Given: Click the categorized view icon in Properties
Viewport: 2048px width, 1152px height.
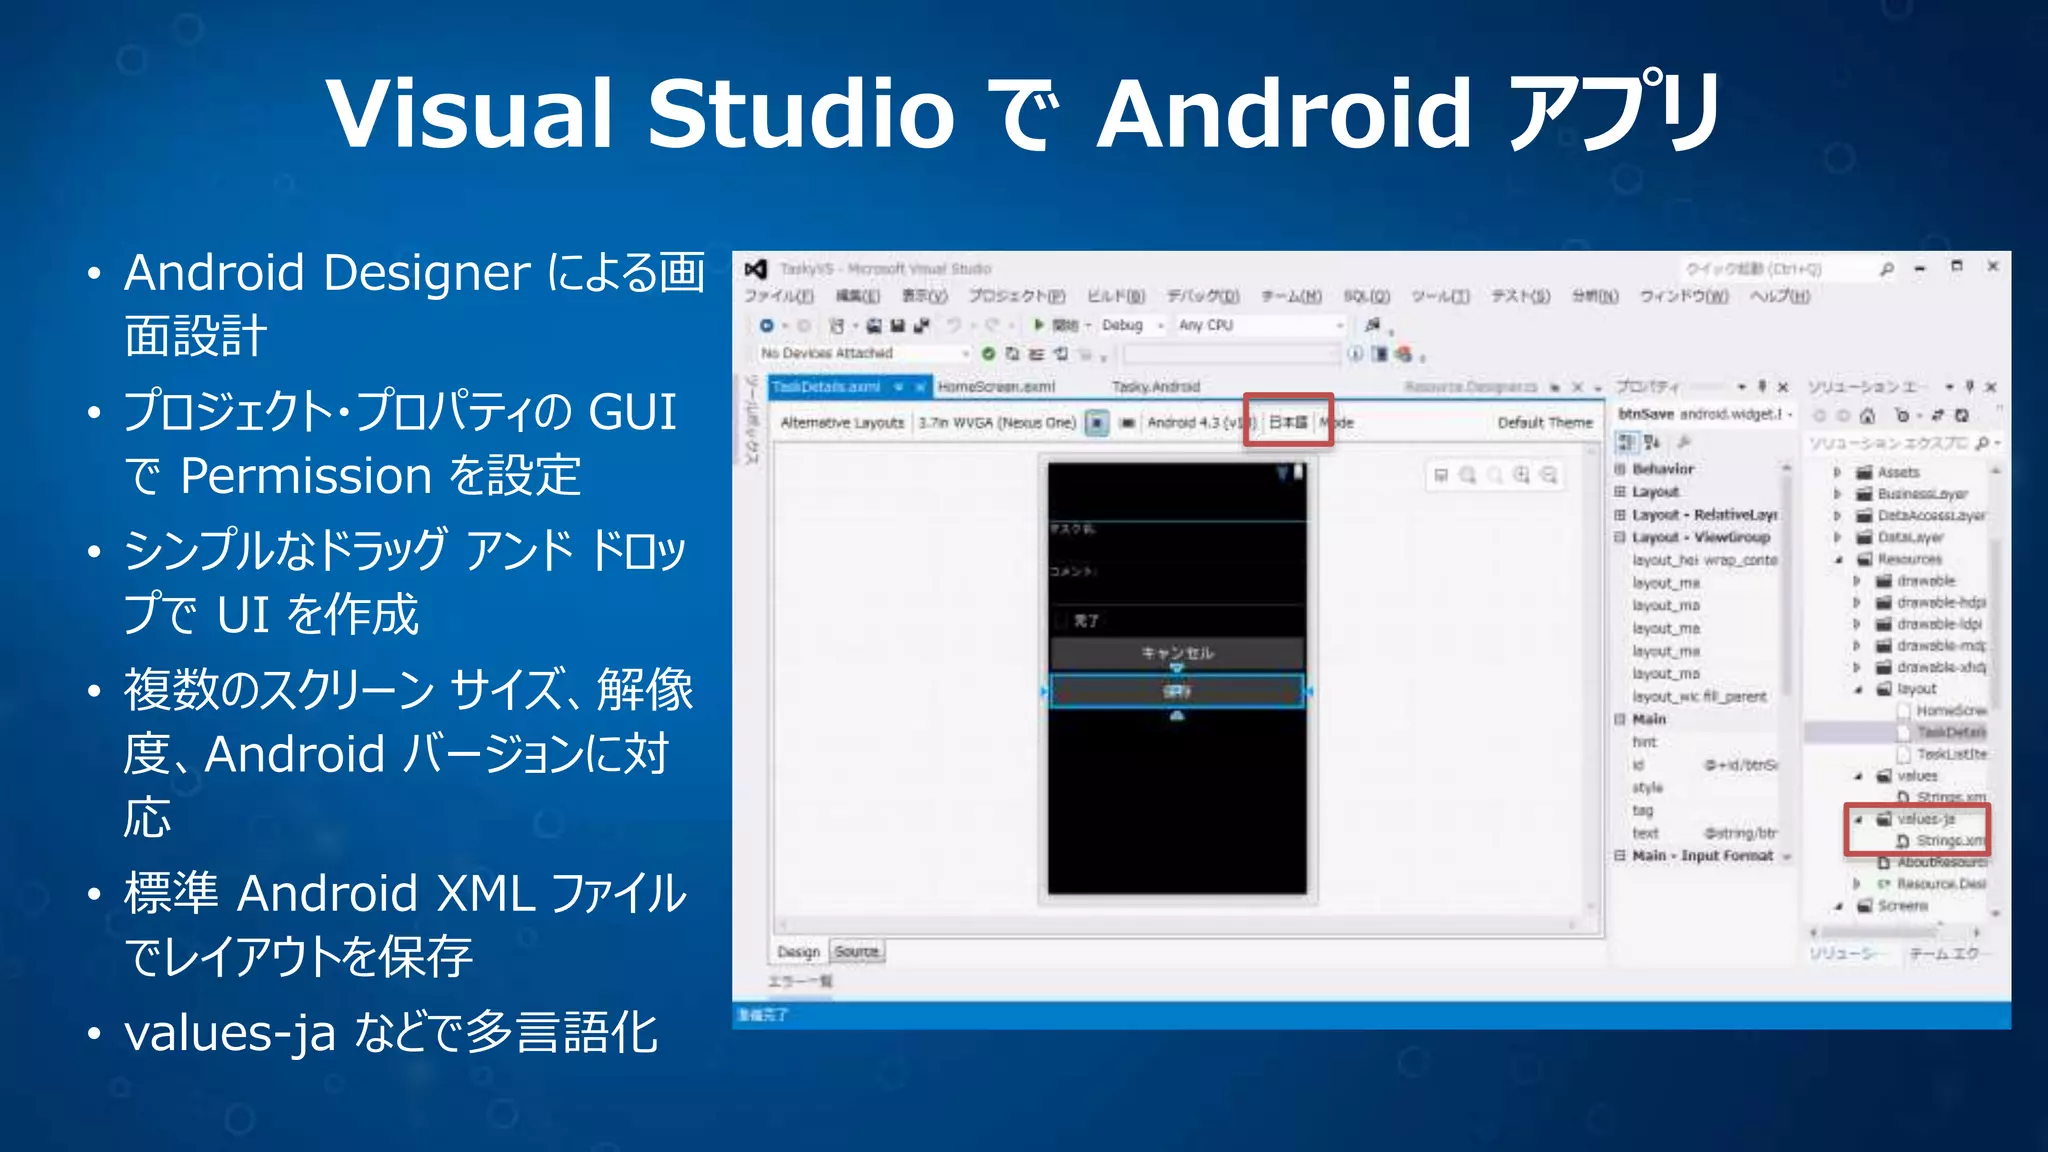Looking at the screenshot, I should point(1627,442).
